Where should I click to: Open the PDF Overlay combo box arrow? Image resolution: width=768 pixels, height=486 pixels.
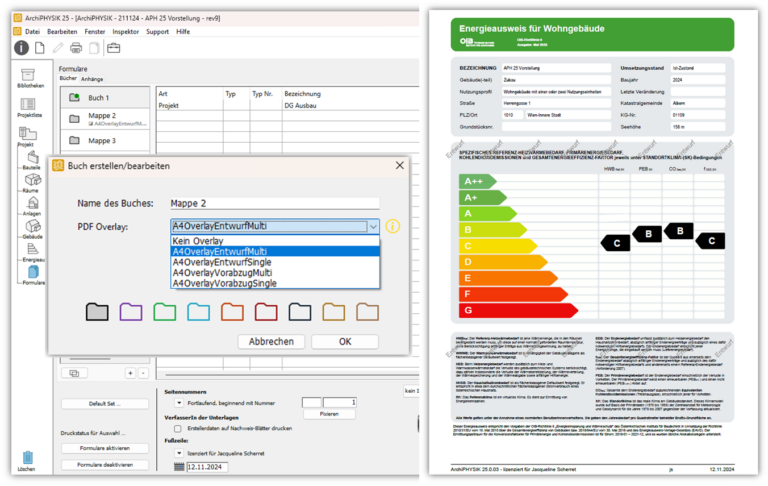click(x=373, y=226)
